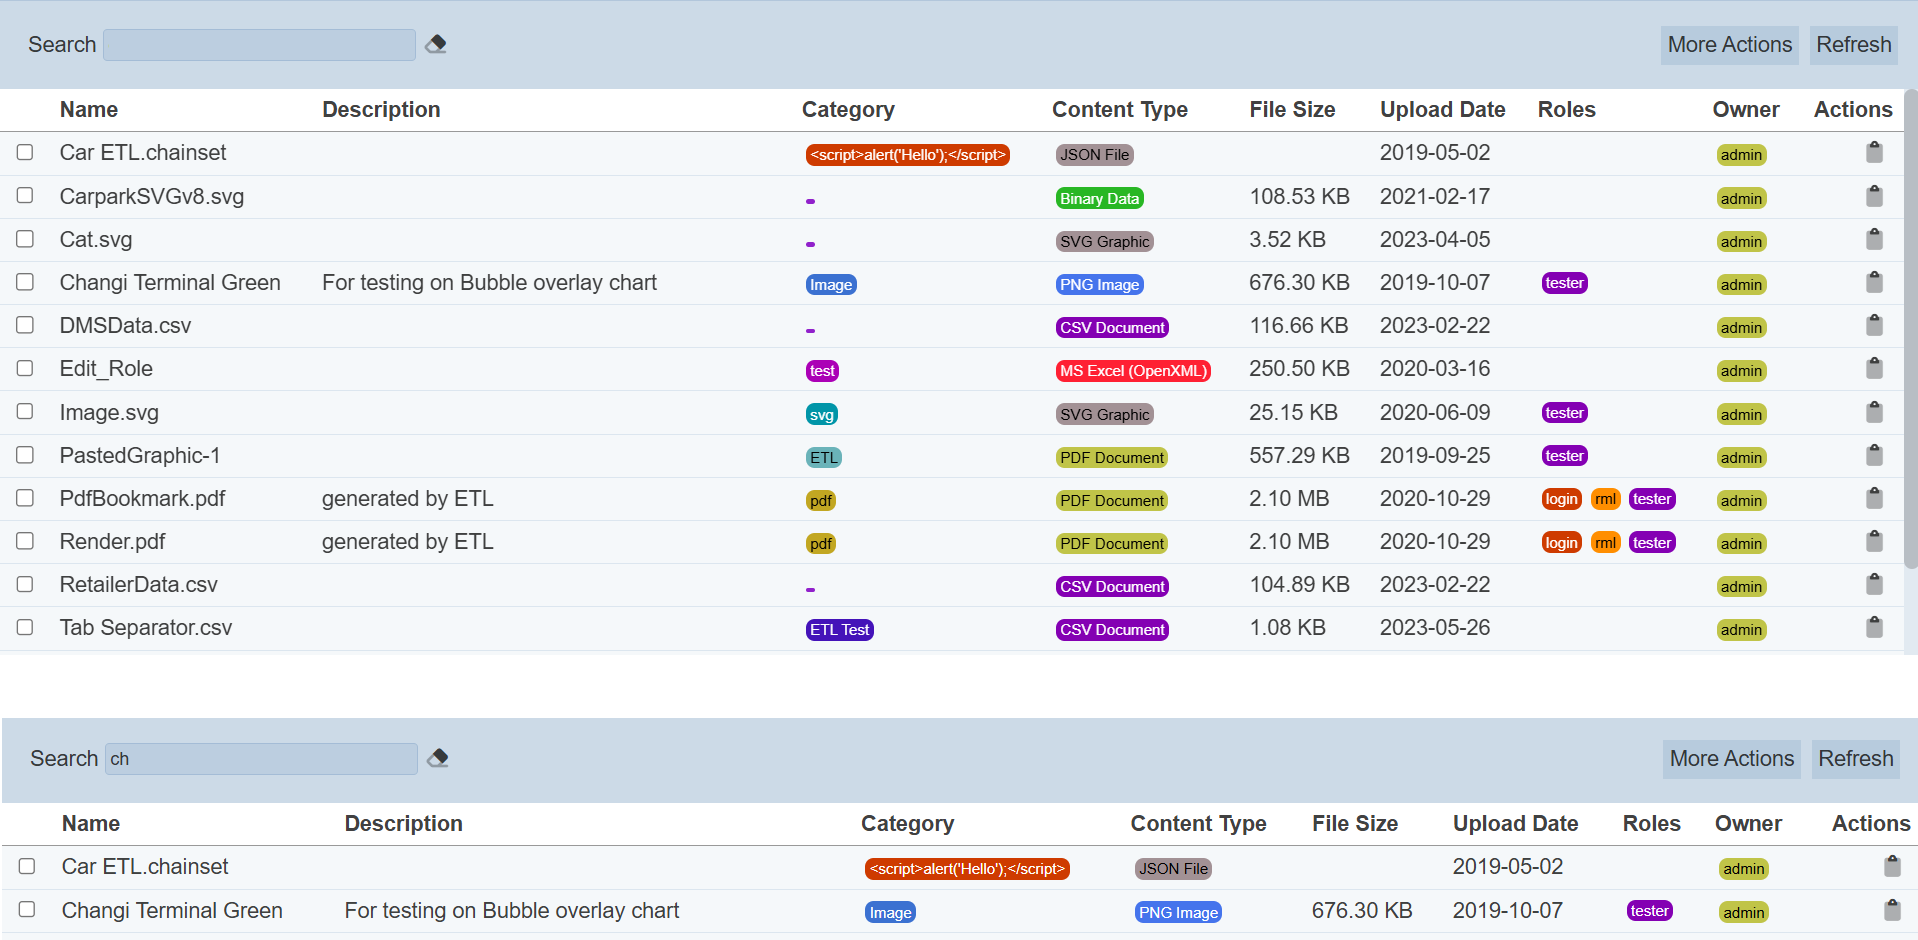Click the vertical scrollbar of the top table
The image size is (1918, 940).
click(1910, 330)
